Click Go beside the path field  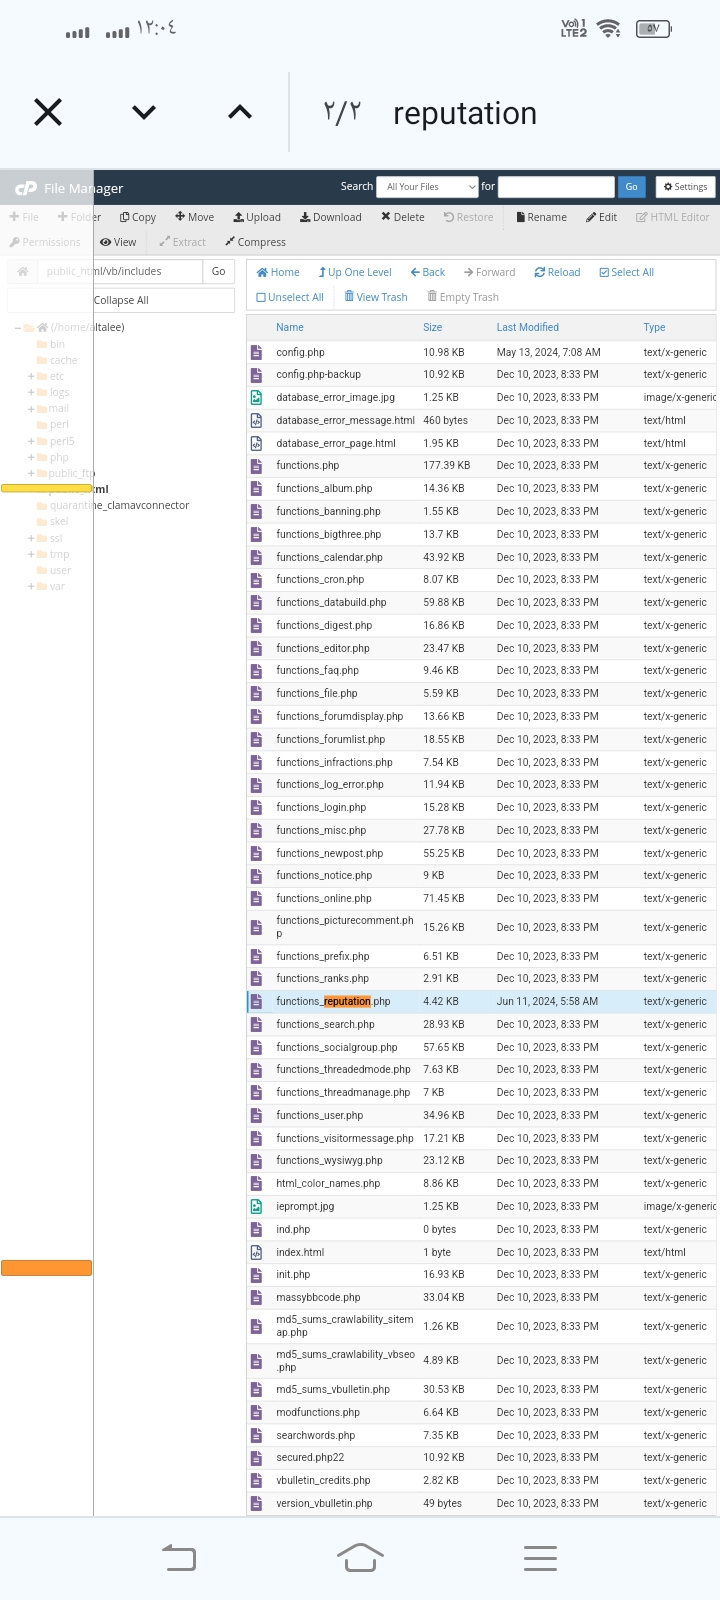[x=218, y=271]
